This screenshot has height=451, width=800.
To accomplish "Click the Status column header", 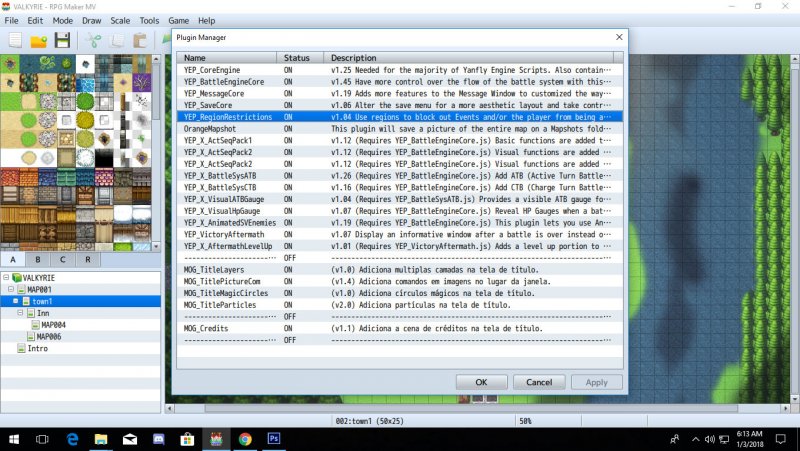I will pos(300,58).
